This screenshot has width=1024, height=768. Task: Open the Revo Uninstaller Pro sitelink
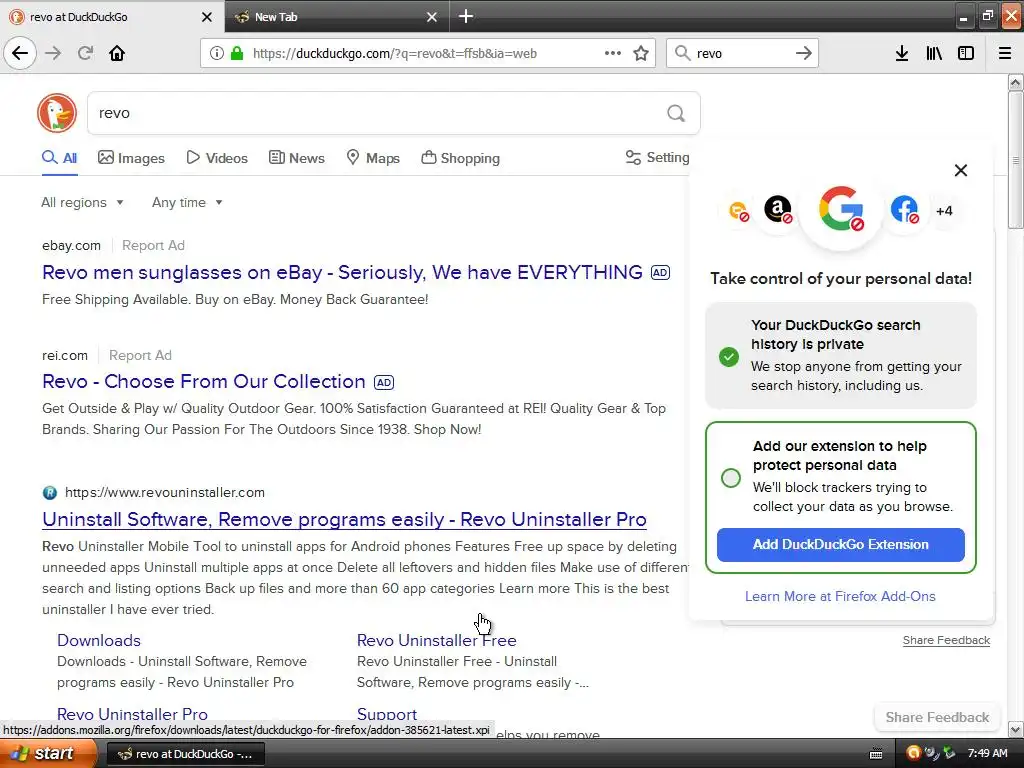coord(132,714)
